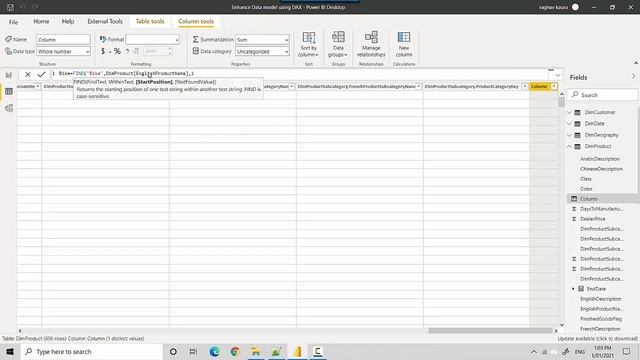Expand the formula bar with chevron
This screenshot has height=360, width=640.
tap(557, 75)
